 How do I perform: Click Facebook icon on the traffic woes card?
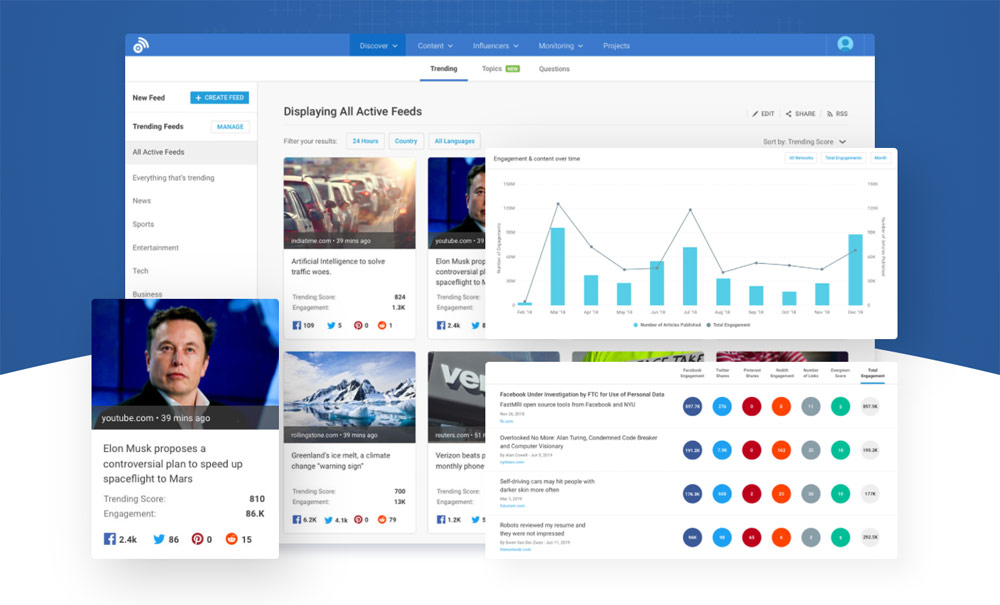tap(297, 325)
